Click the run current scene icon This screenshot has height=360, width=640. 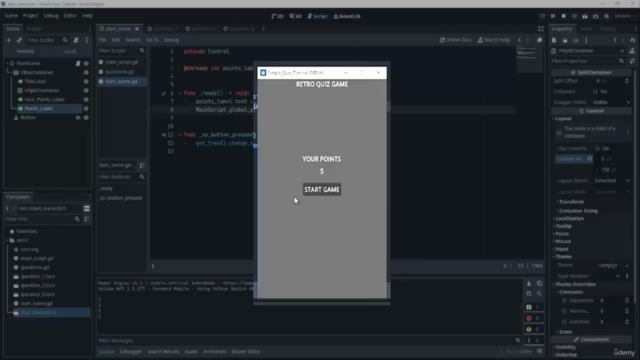[x=585, y=16]
